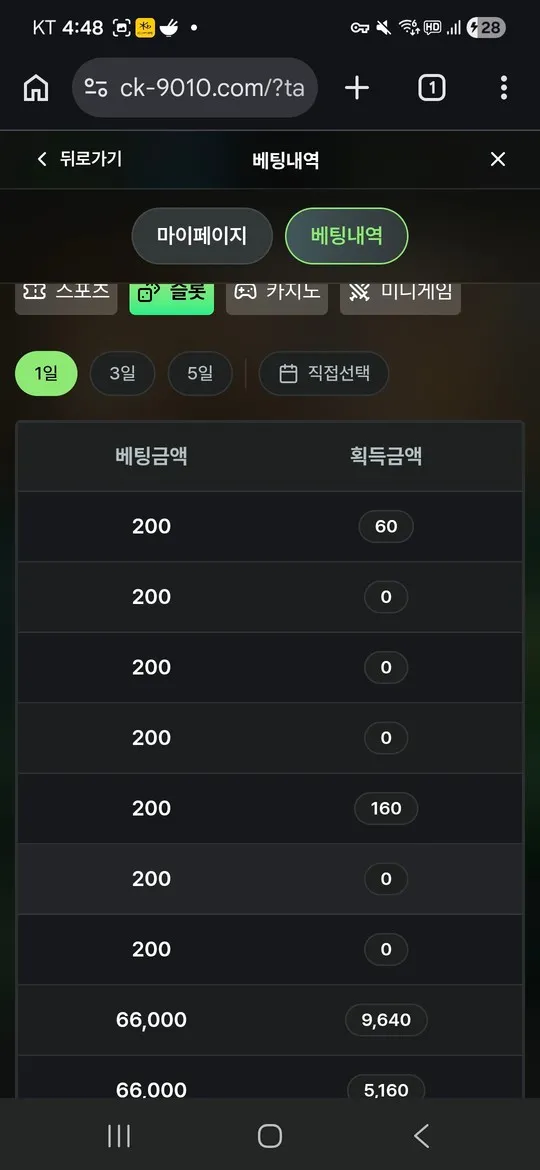Image resolution: width=540 pixels, height=1170 pixels.
Task: Switch to the 마이페이지 tab
Action: pyautogui.click(x=202, y=236)
